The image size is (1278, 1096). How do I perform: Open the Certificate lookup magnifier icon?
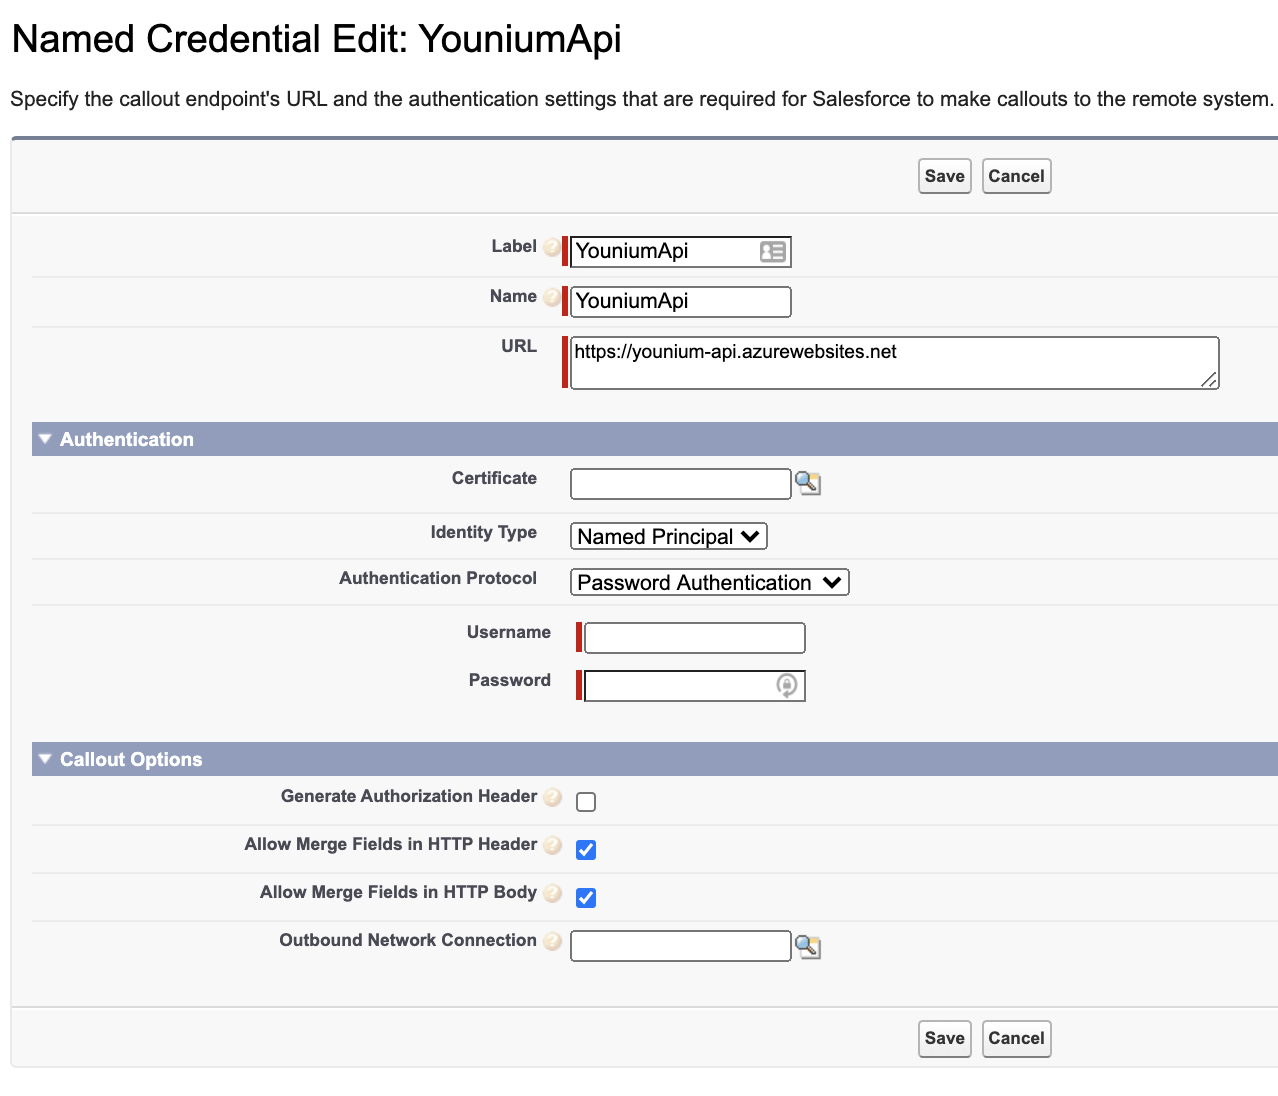click(x=808, y=484)
